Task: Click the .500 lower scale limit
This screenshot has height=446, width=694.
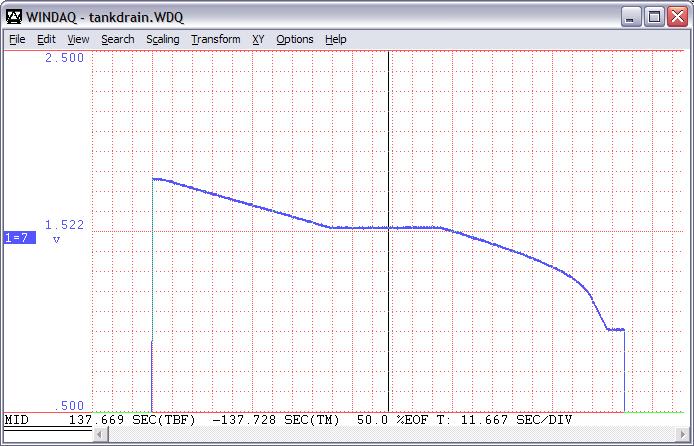Action: pyautogui.click(x=68, y=405)
